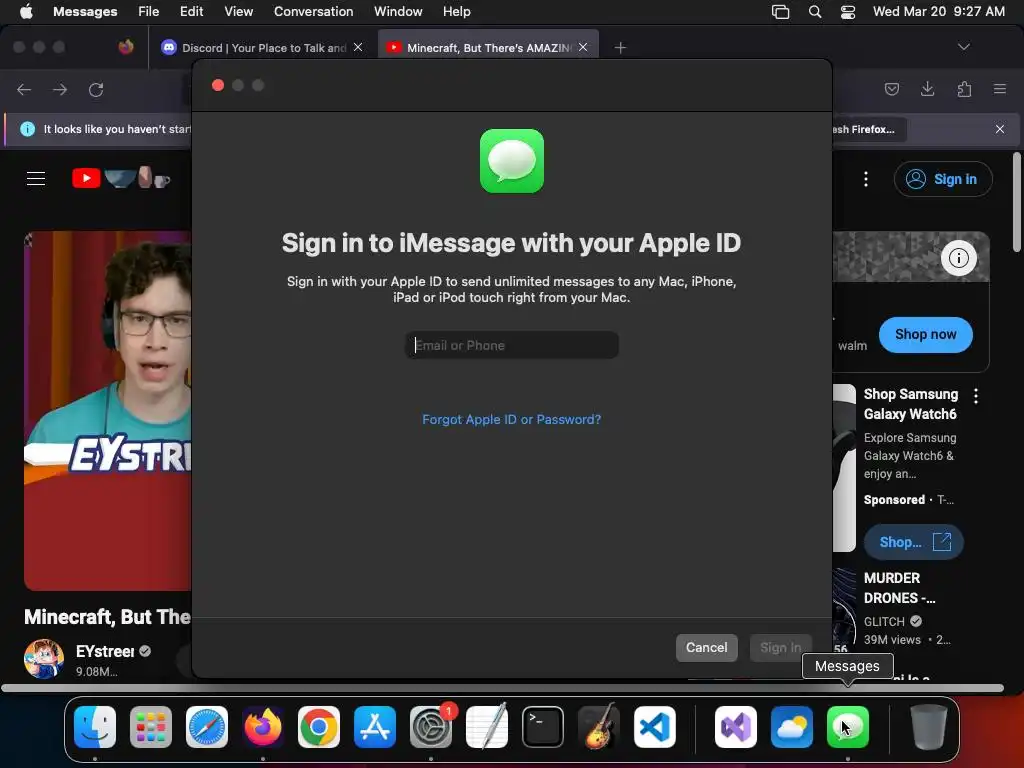Click the YouTube page vertical scrollbar
This screenshot has height=768, width=1024.
1016,202
